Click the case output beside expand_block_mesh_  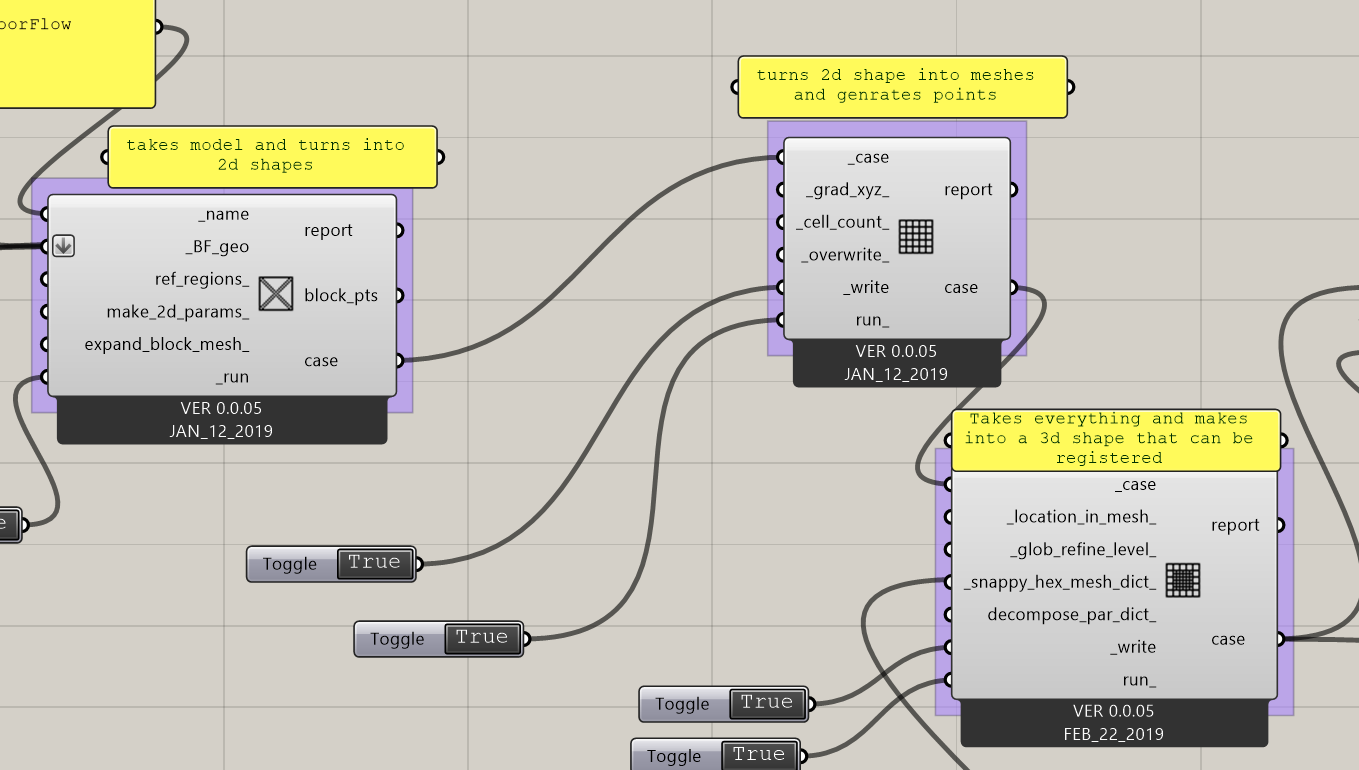321,360
